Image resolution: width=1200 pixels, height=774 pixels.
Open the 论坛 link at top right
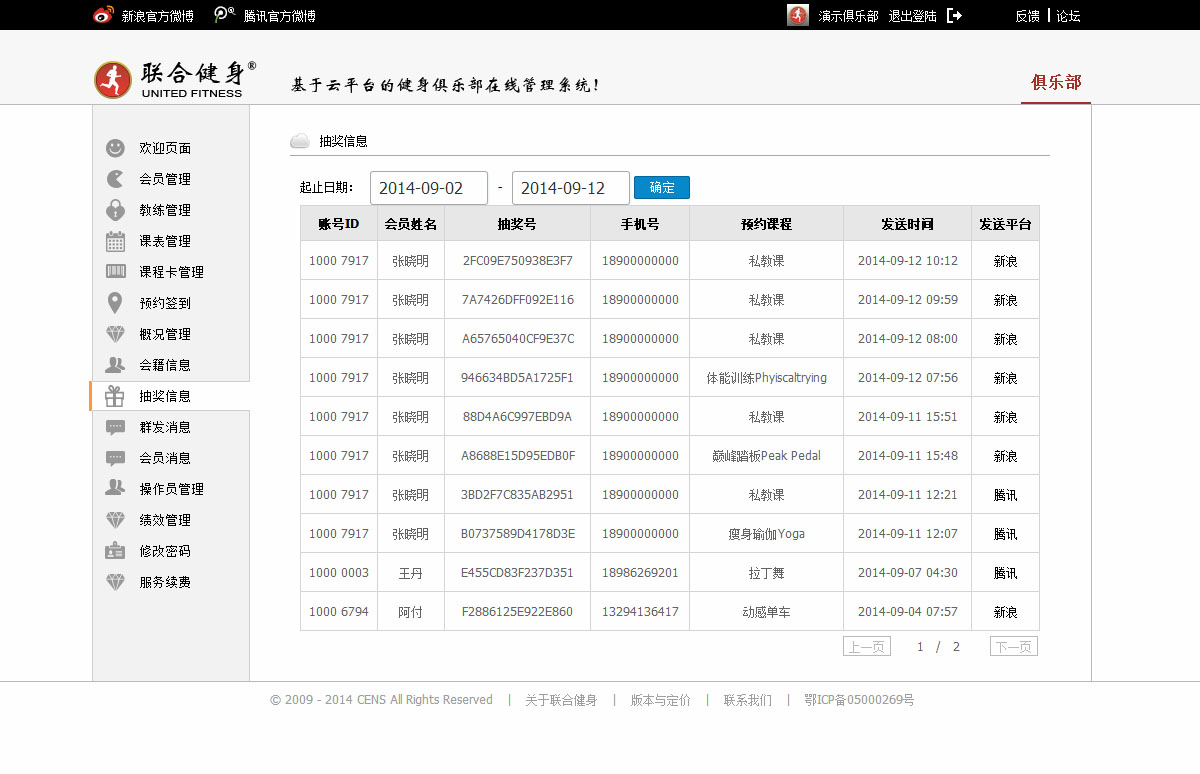click(x=1068, y=16)
